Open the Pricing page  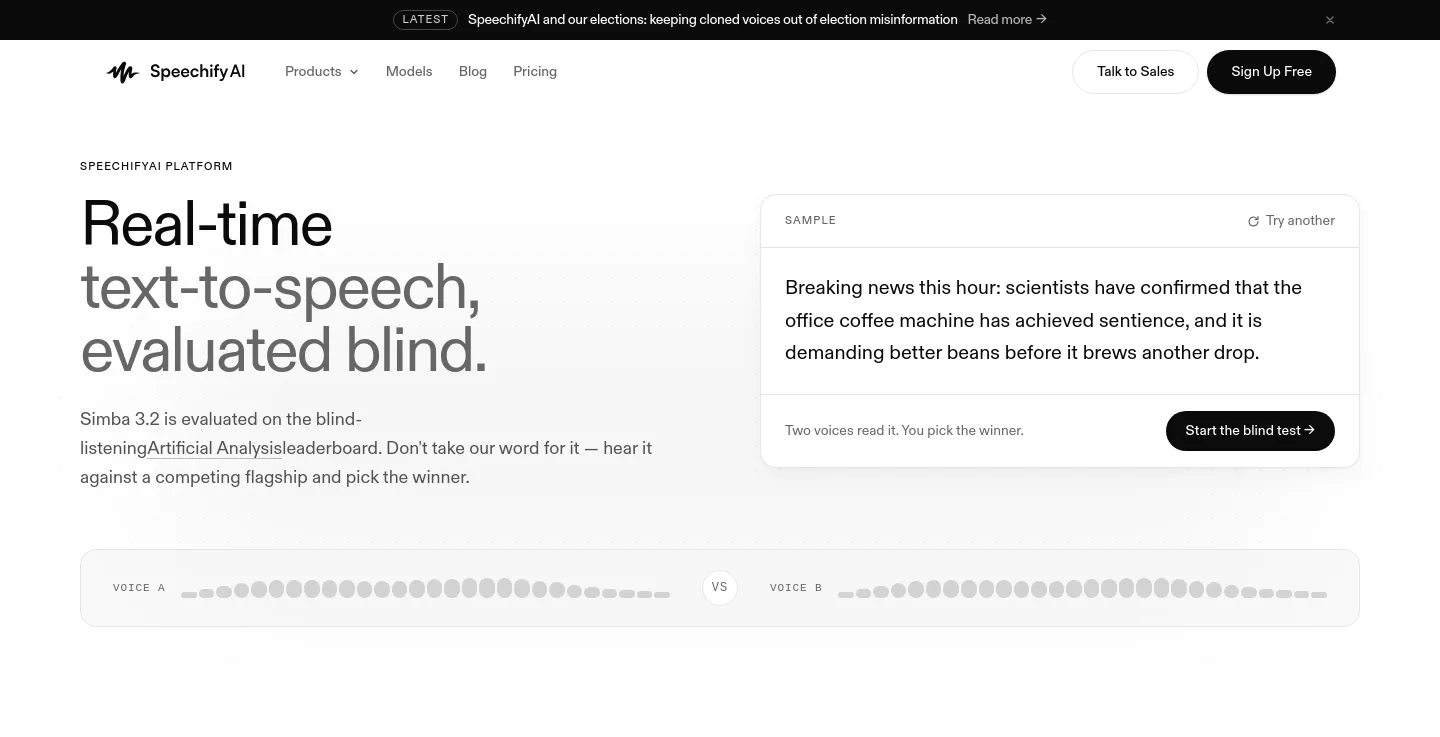coord(535,72)
